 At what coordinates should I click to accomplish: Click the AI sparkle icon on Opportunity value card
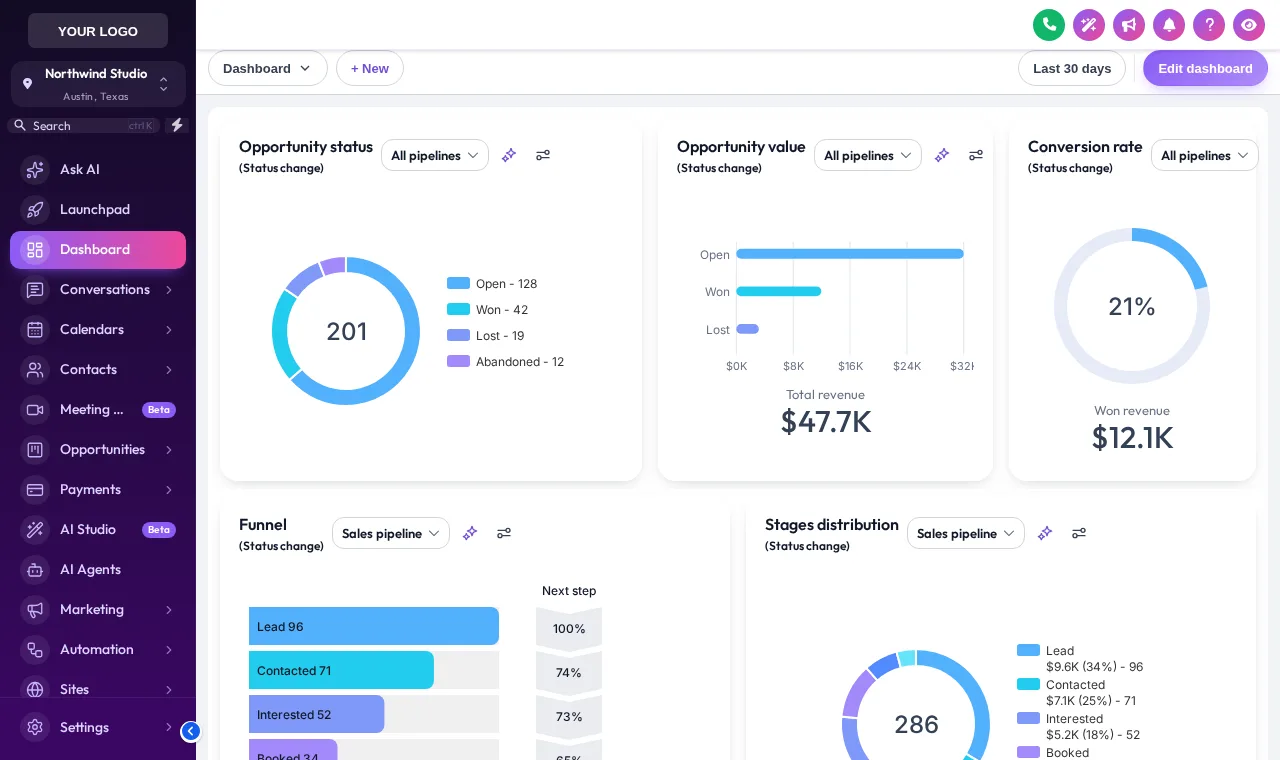(942, 155)
